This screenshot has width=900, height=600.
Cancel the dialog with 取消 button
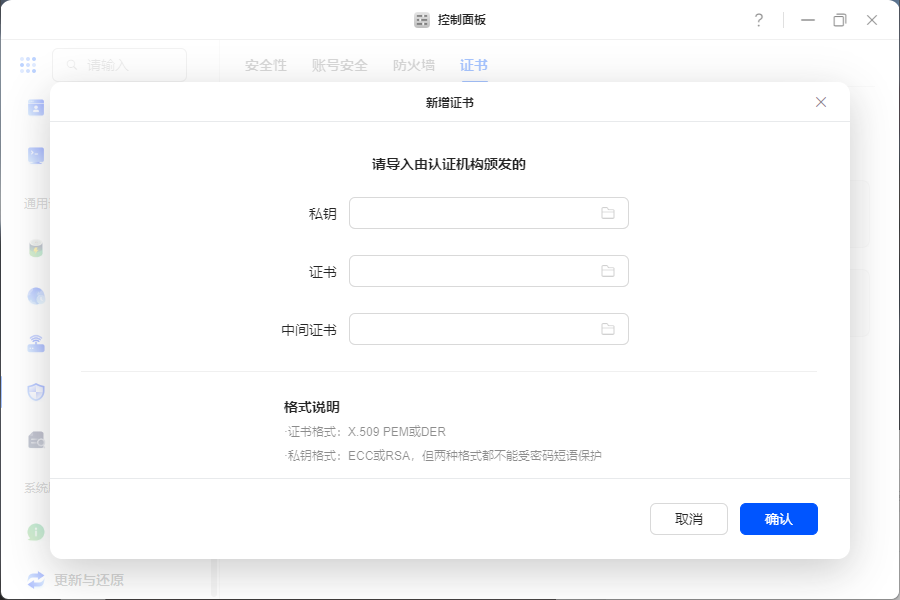689,519
